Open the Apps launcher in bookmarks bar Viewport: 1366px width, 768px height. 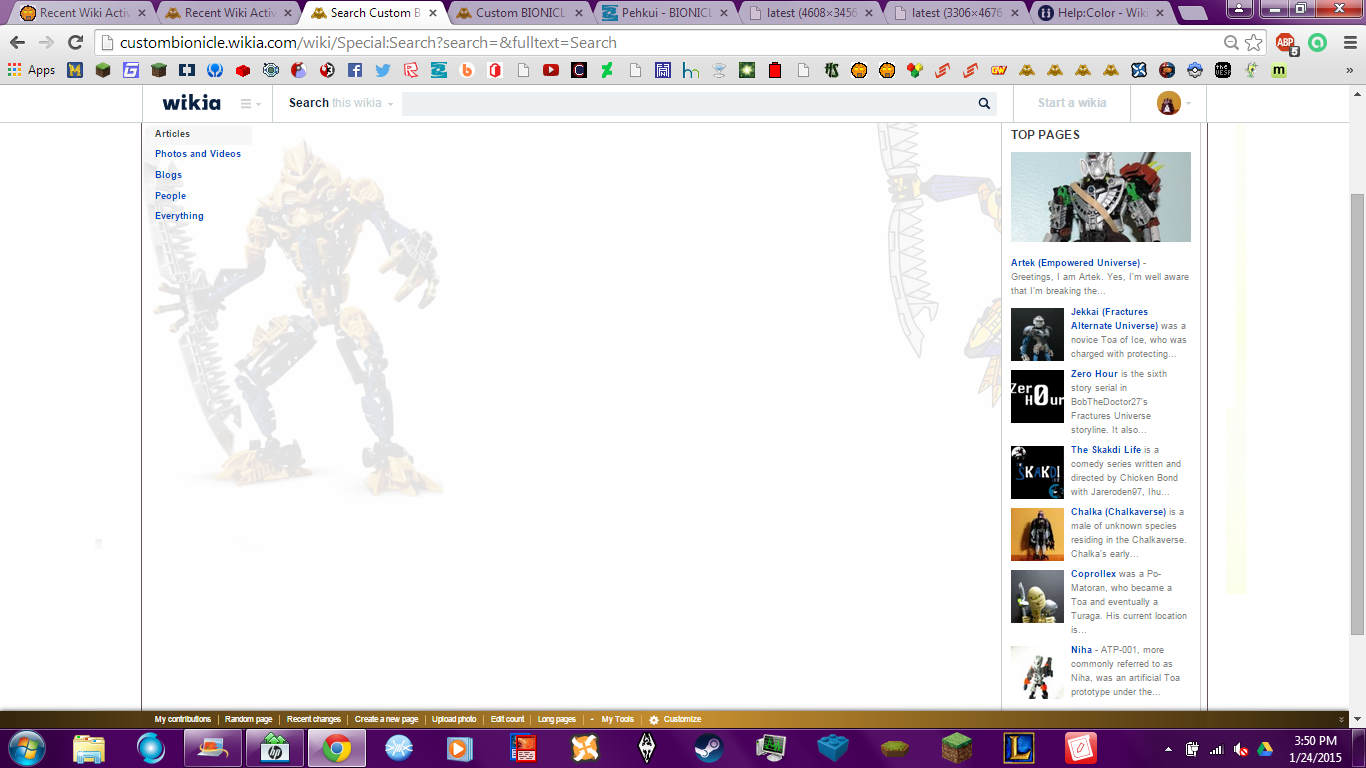click(31, 70)
